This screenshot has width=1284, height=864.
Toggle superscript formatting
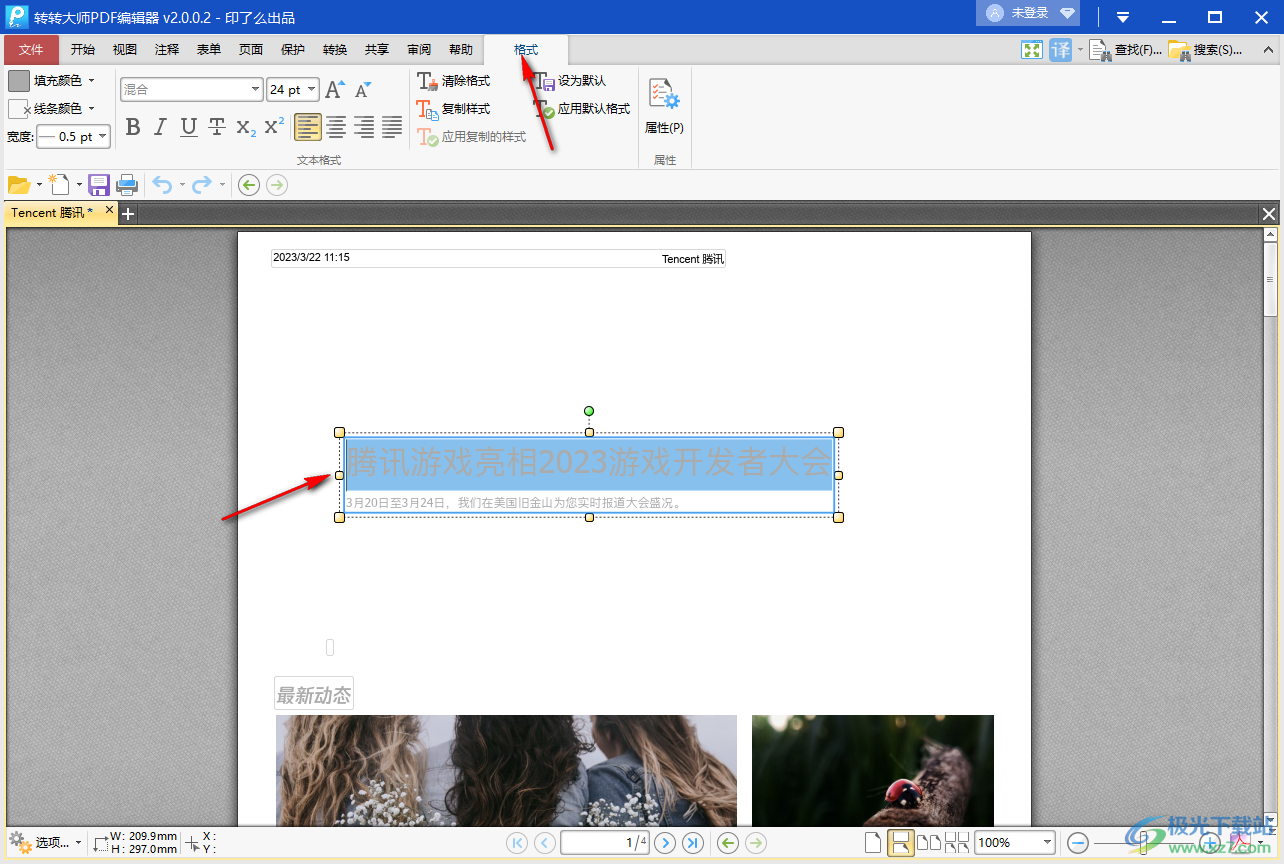pos(274,127)
